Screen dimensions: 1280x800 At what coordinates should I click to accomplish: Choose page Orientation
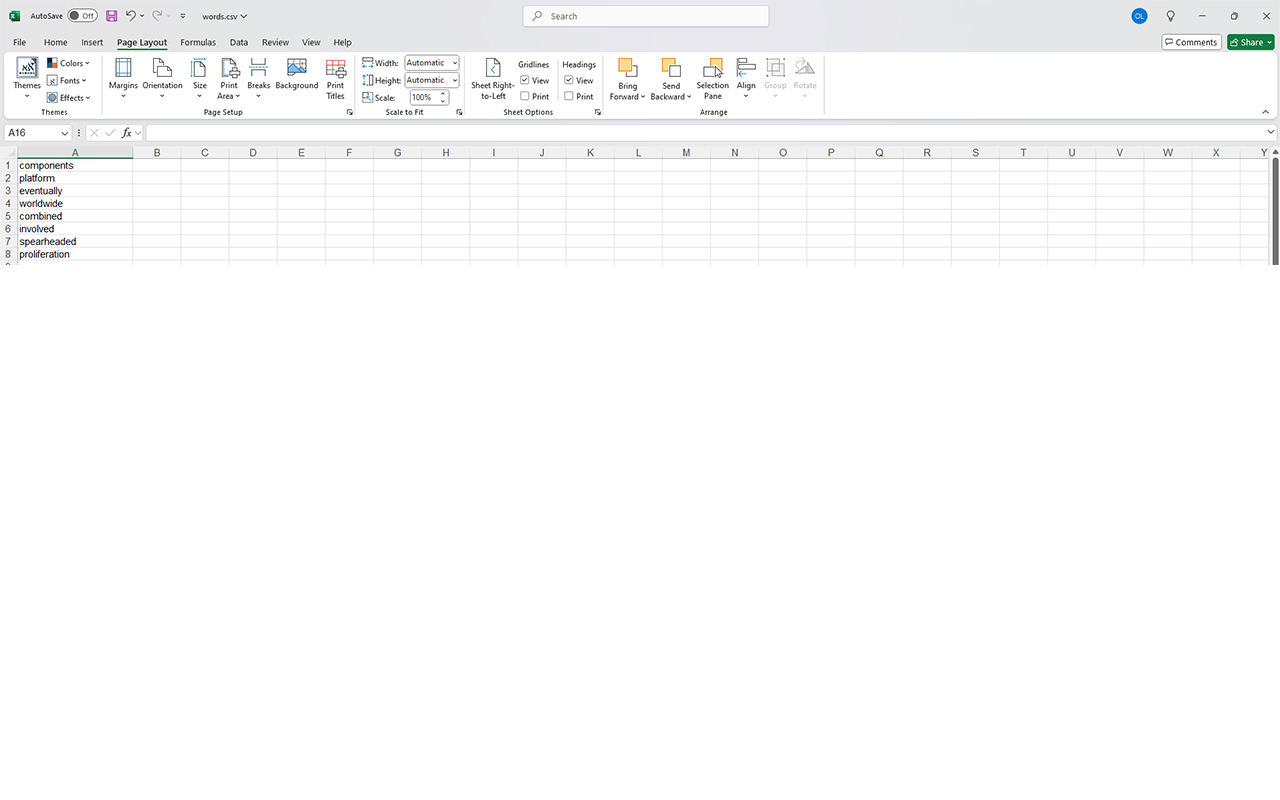click(x=162, y=78)
